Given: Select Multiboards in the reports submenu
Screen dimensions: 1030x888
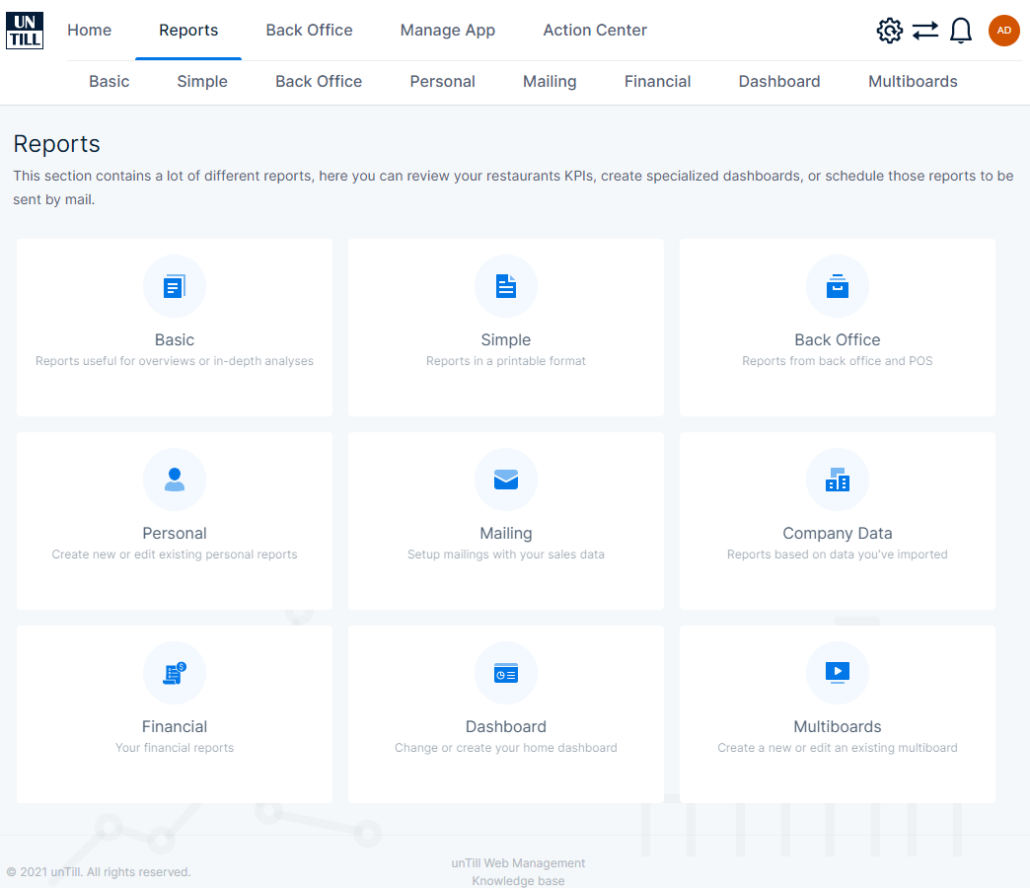Looking at the screenshot, I should pos(912,82).
